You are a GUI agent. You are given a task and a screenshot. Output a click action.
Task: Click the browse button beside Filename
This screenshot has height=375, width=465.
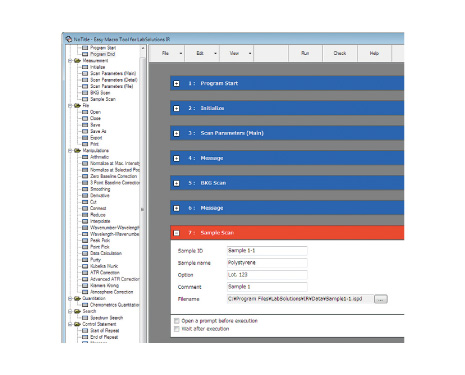pyautogui.click(x=381, y=299)
